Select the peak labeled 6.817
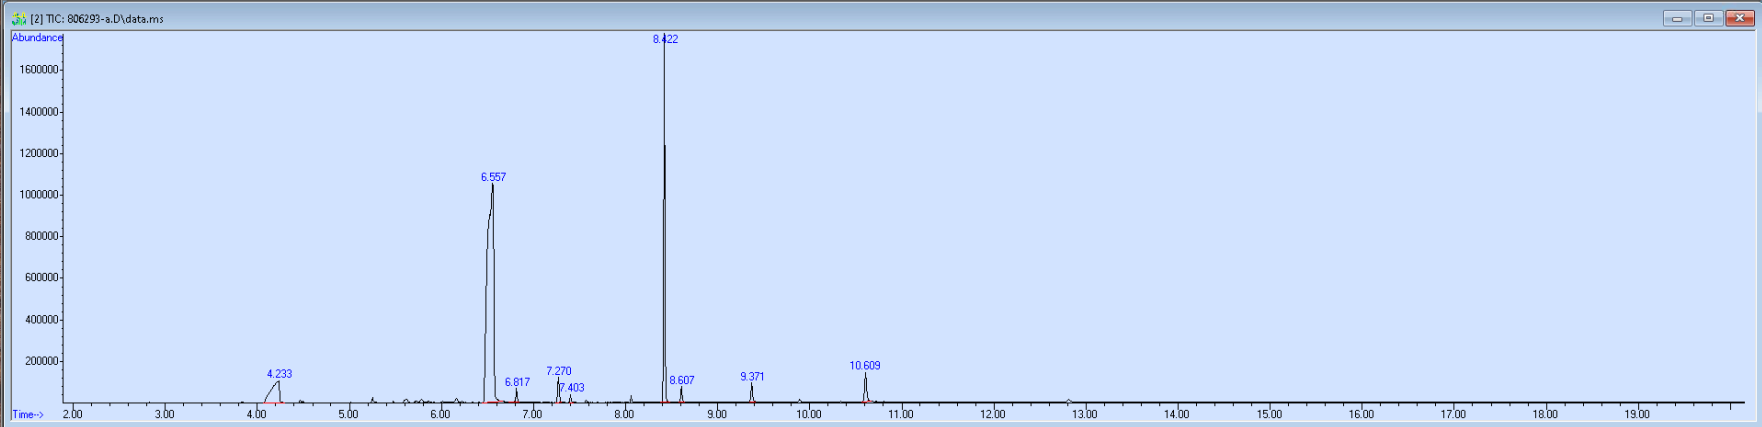Image resolution: width=1762 pixels, height=427 pixels. coord(517,382)
